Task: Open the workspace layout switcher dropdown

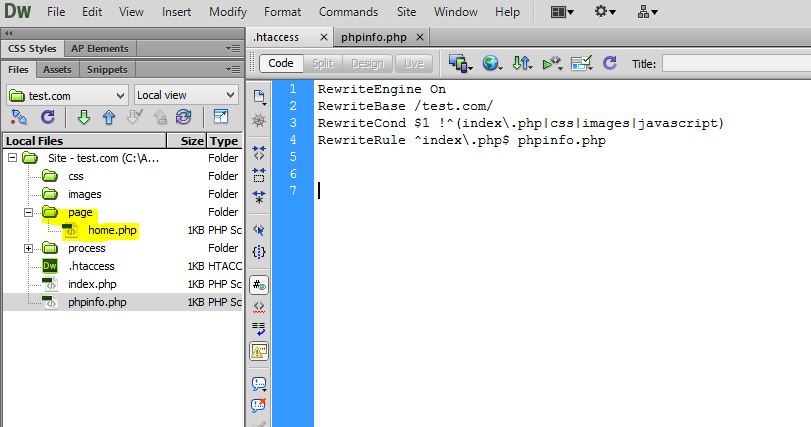Action: coord(562,11)
